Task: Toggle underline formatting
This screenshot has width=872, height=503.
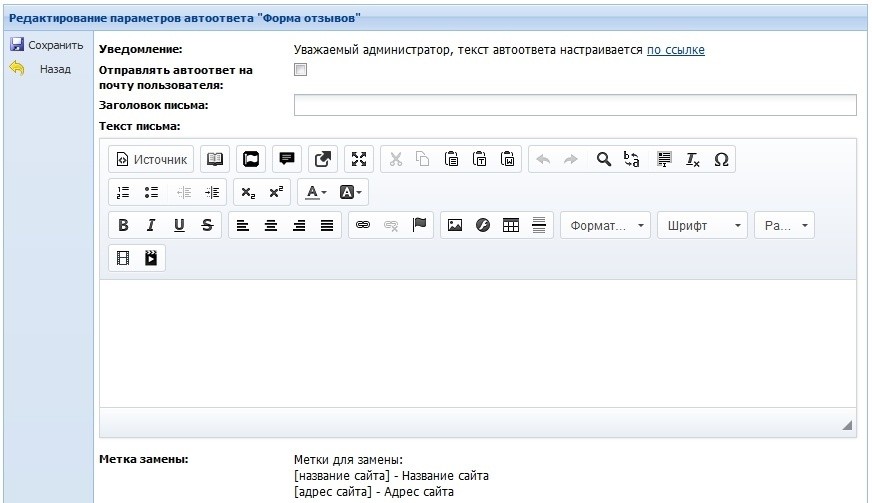Action: pyautogui.click(x=179, y=225)
